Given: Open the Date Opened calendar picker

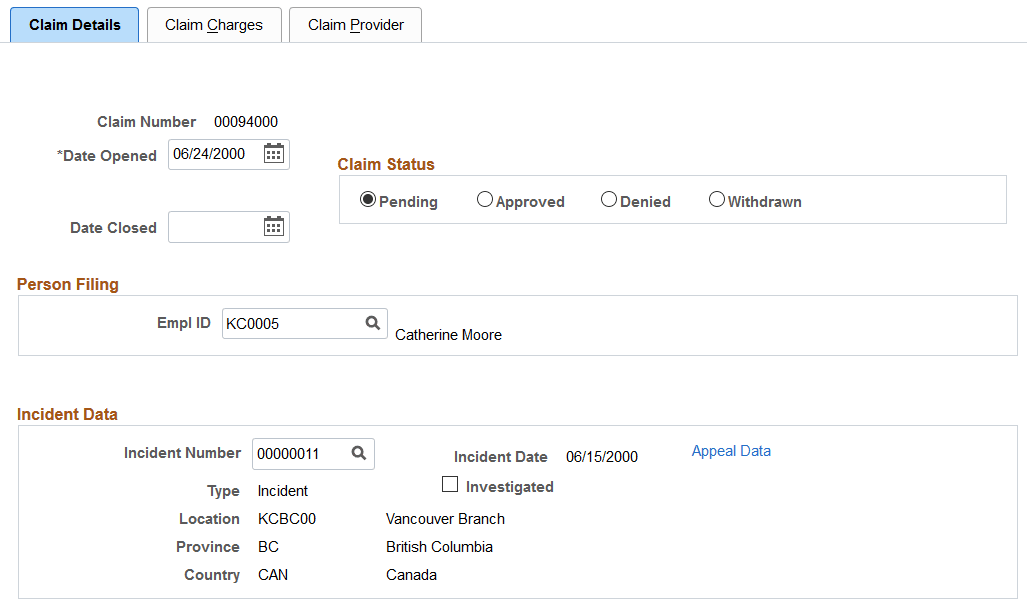Looking at the screenshot, I should point(274,154).
